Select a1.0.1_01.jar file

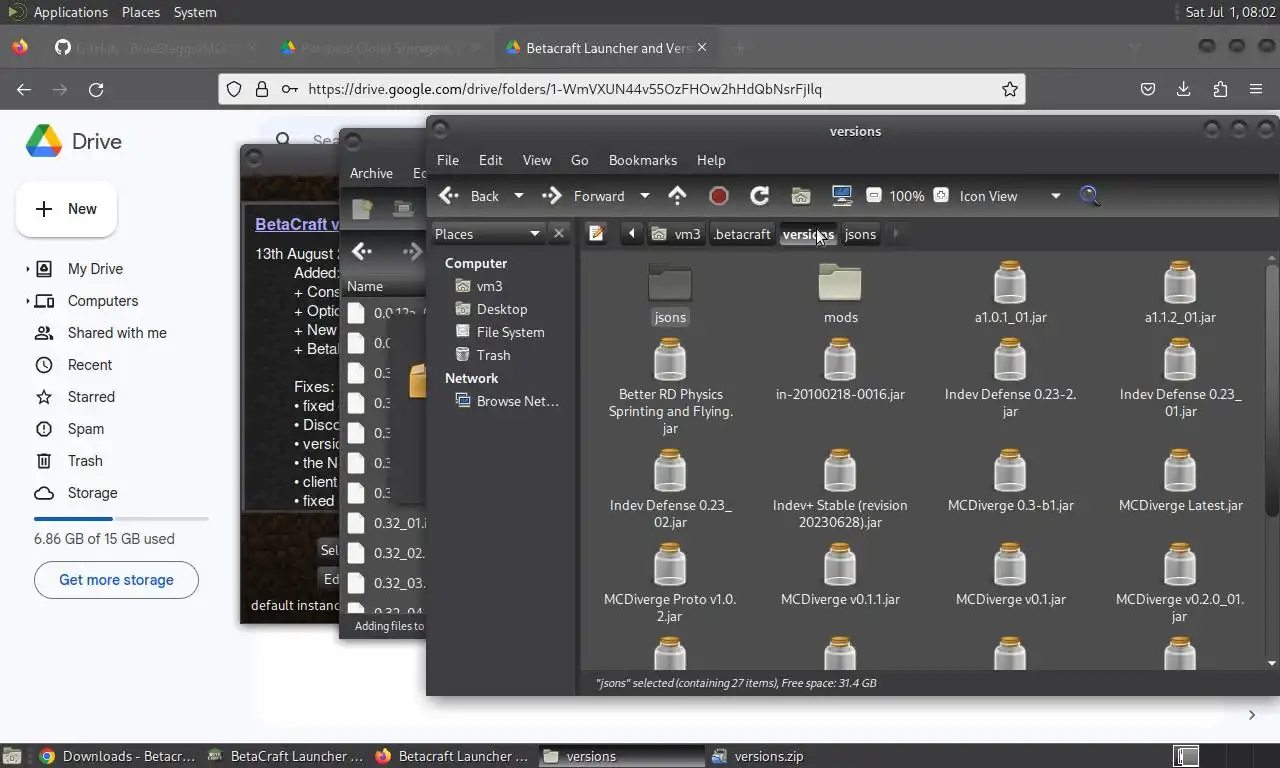click(x=1010, y=293)
